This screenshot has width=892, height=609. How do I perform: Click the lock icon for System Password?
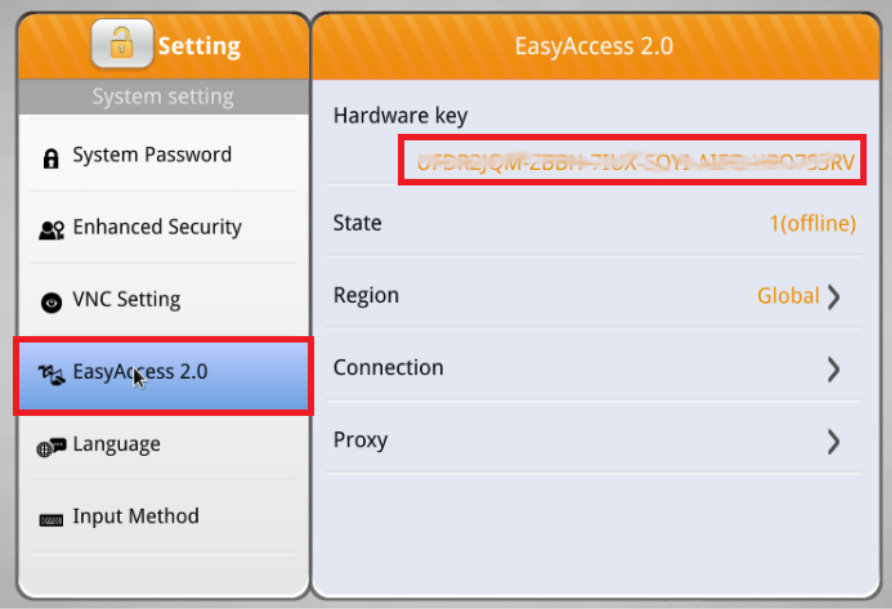coord(51,159)
